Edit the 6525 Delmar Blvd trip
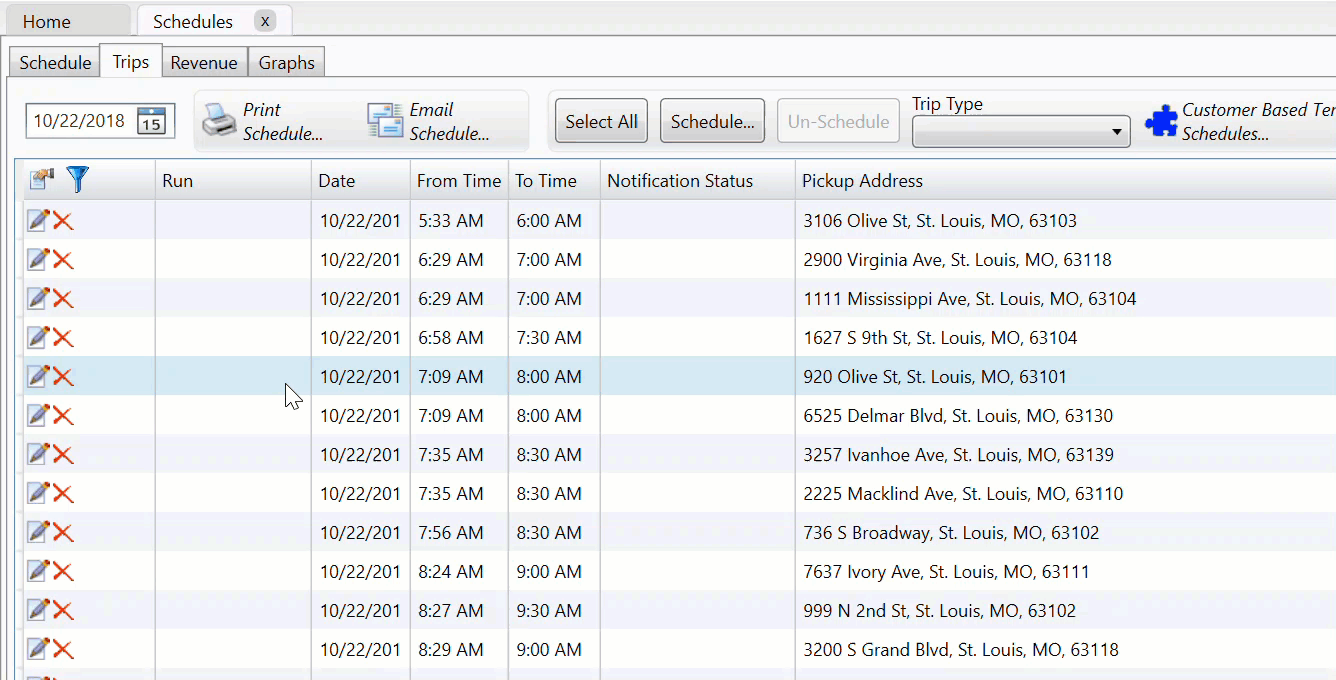The height and width of the screenshot is (680, 1336). point(37,415)
